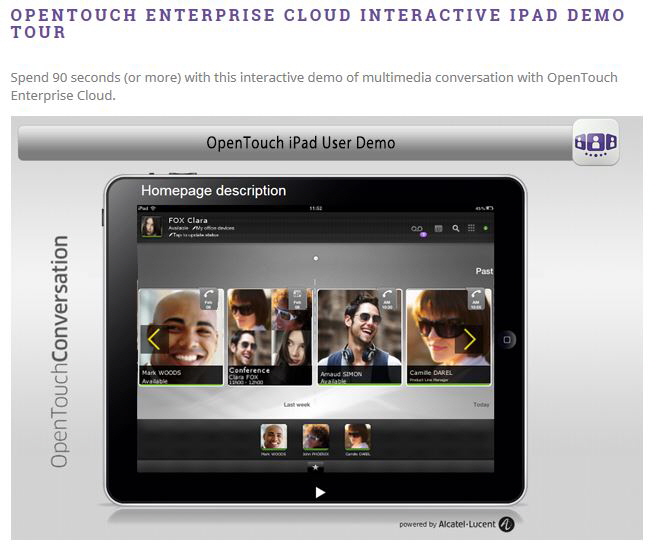Click the OpenTouchConversation vertical label
Viewport: 656px width, 549px height.
point(59,351)
